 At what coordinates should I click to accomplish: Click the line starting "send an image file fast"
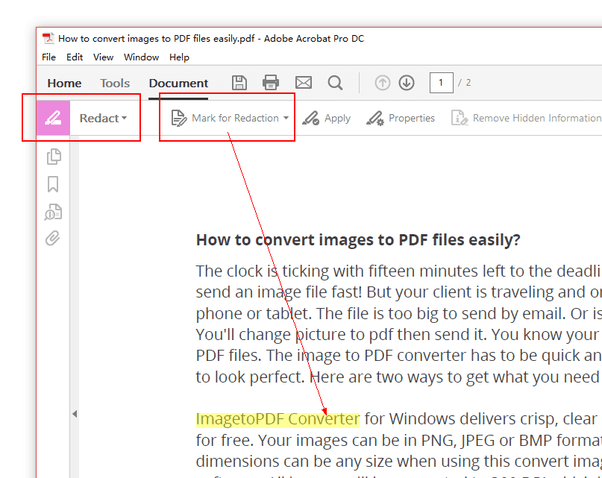pos(399,293)
